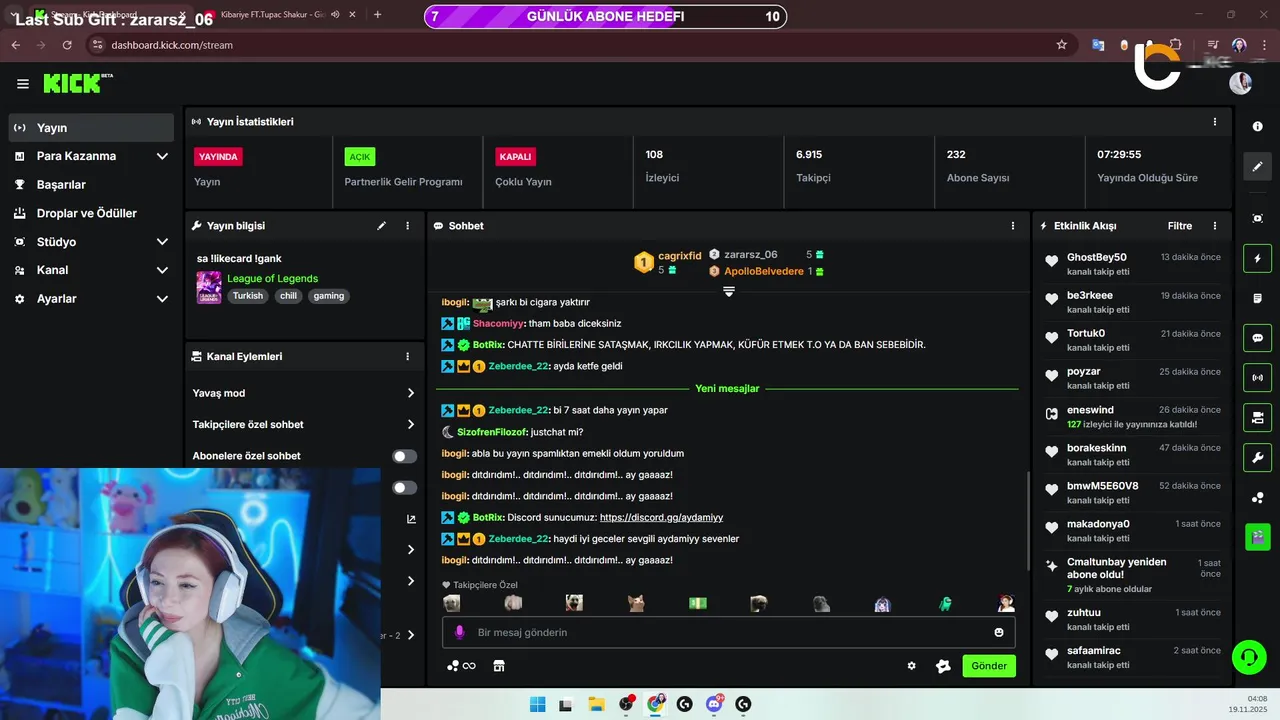Open the emoji picker in the message box

point(998,632)
